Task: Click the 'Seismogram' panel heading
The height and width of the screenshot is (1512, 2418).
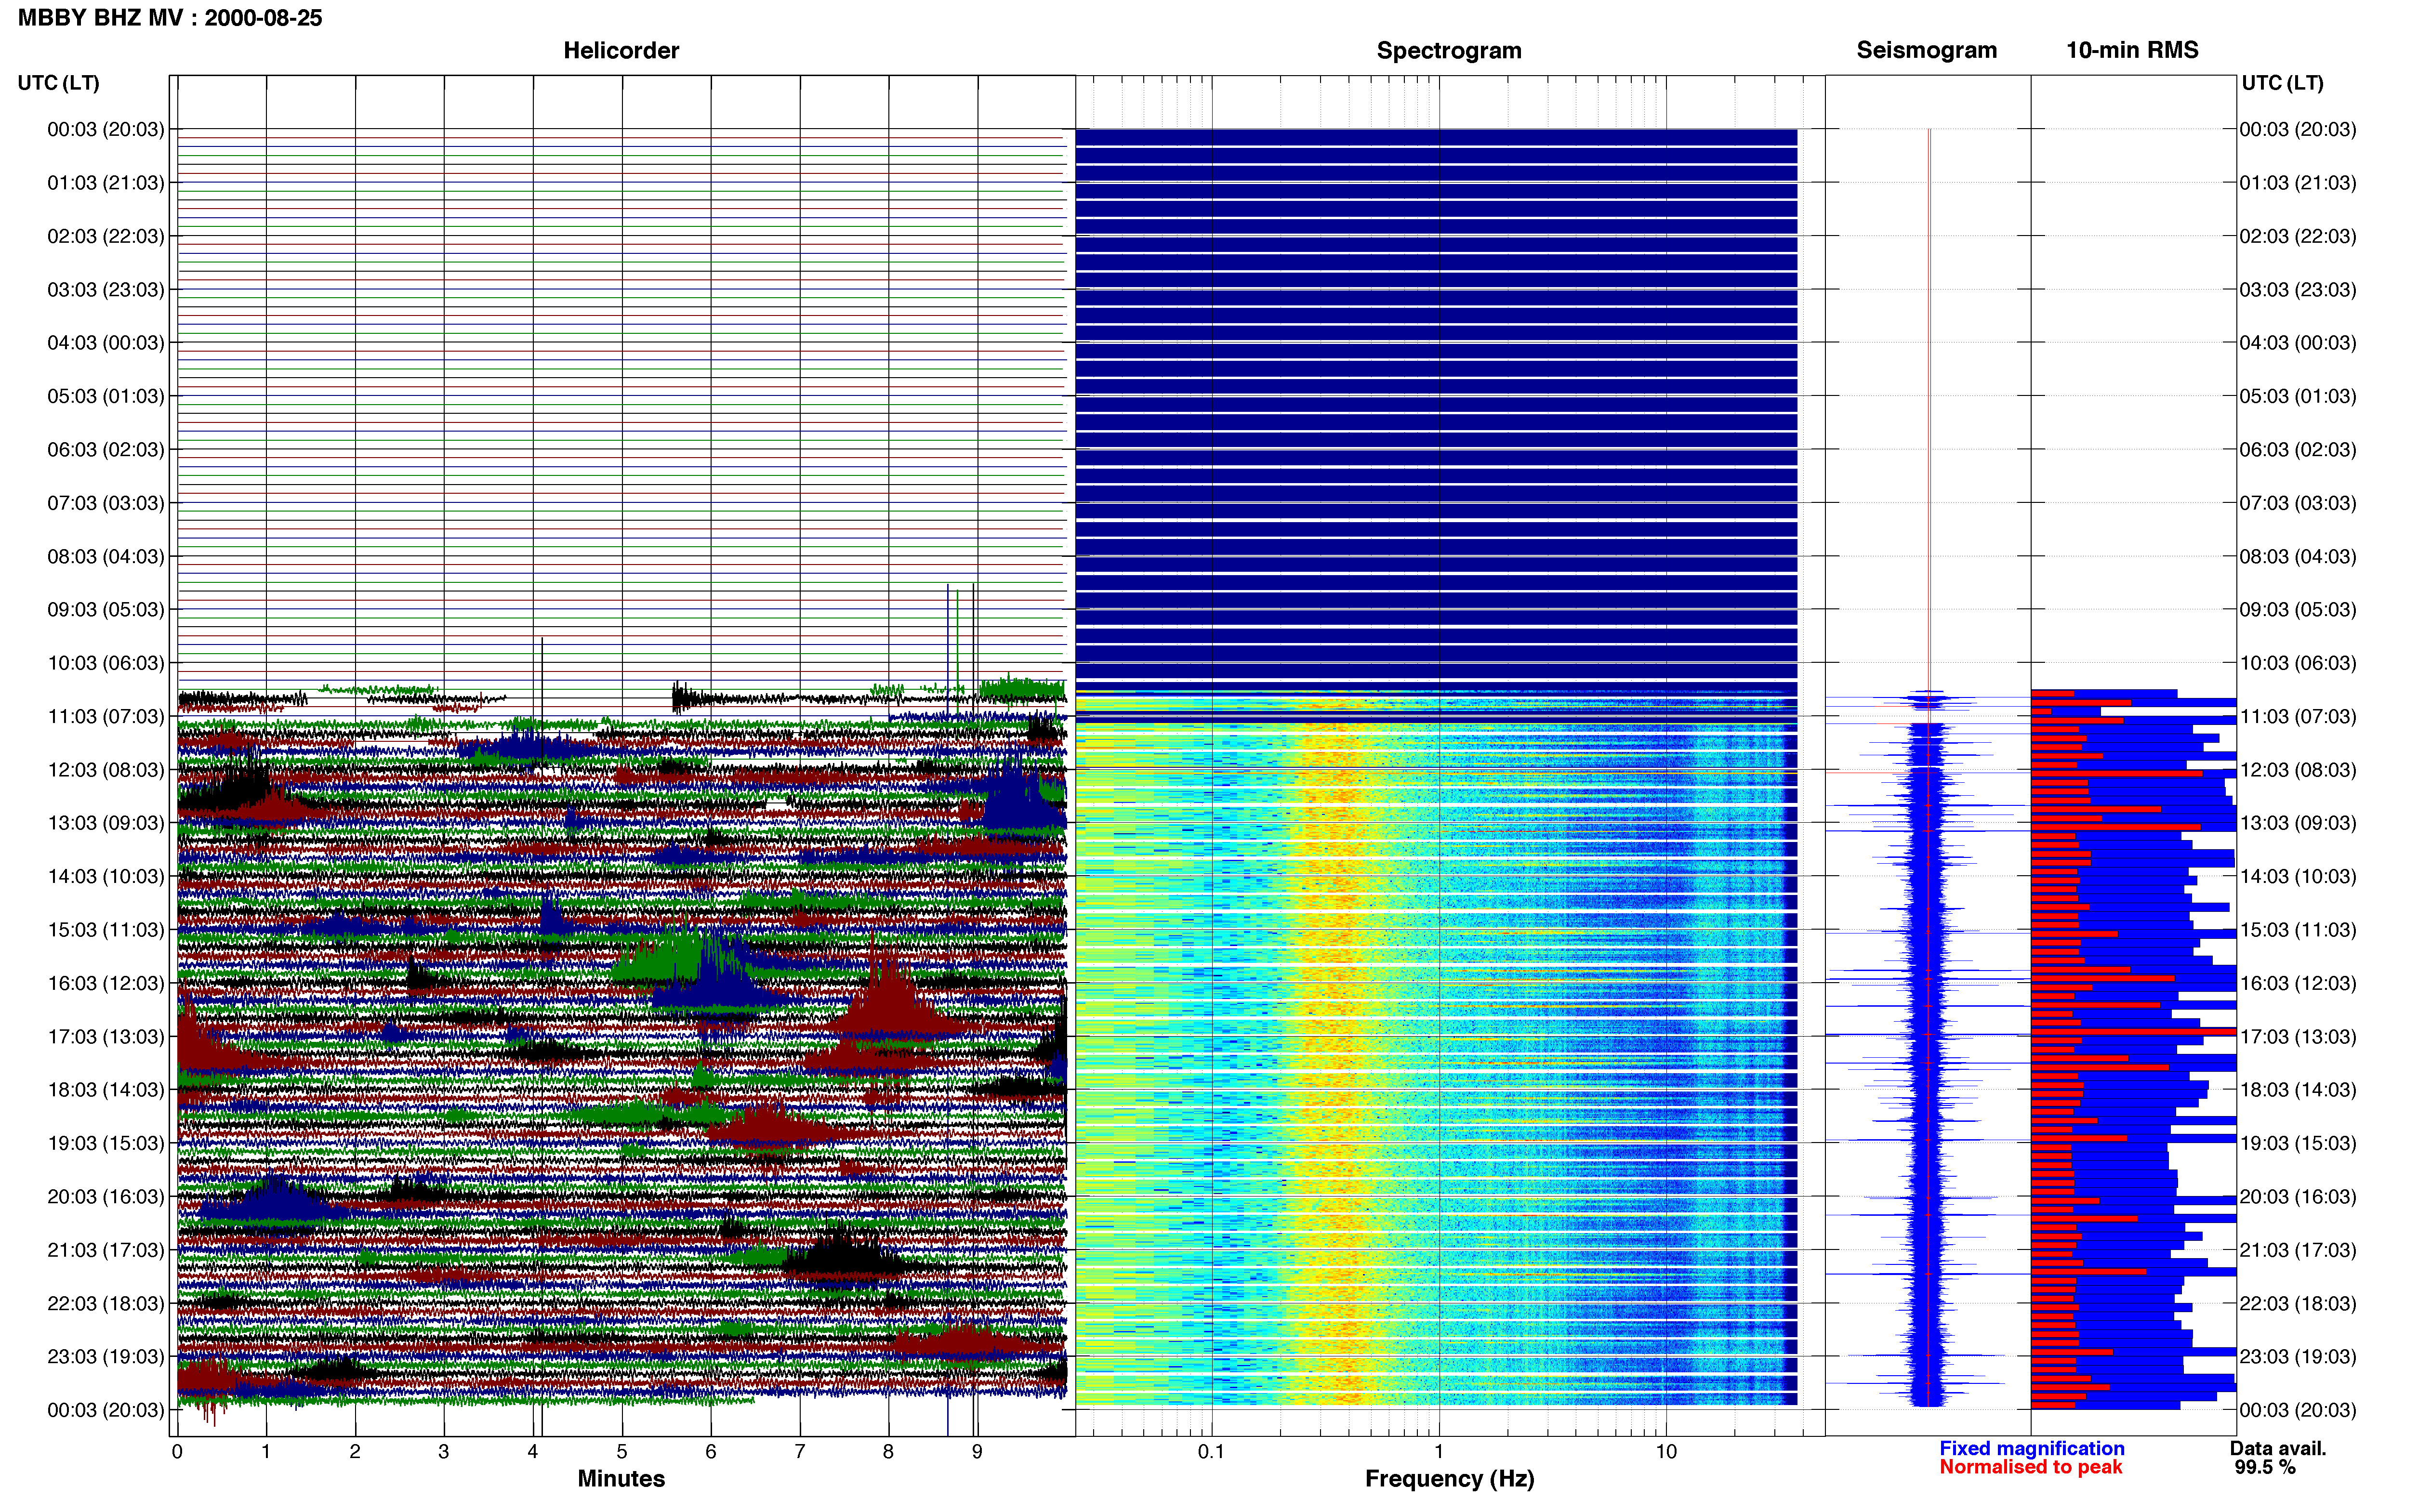Action: [1926, 50]
